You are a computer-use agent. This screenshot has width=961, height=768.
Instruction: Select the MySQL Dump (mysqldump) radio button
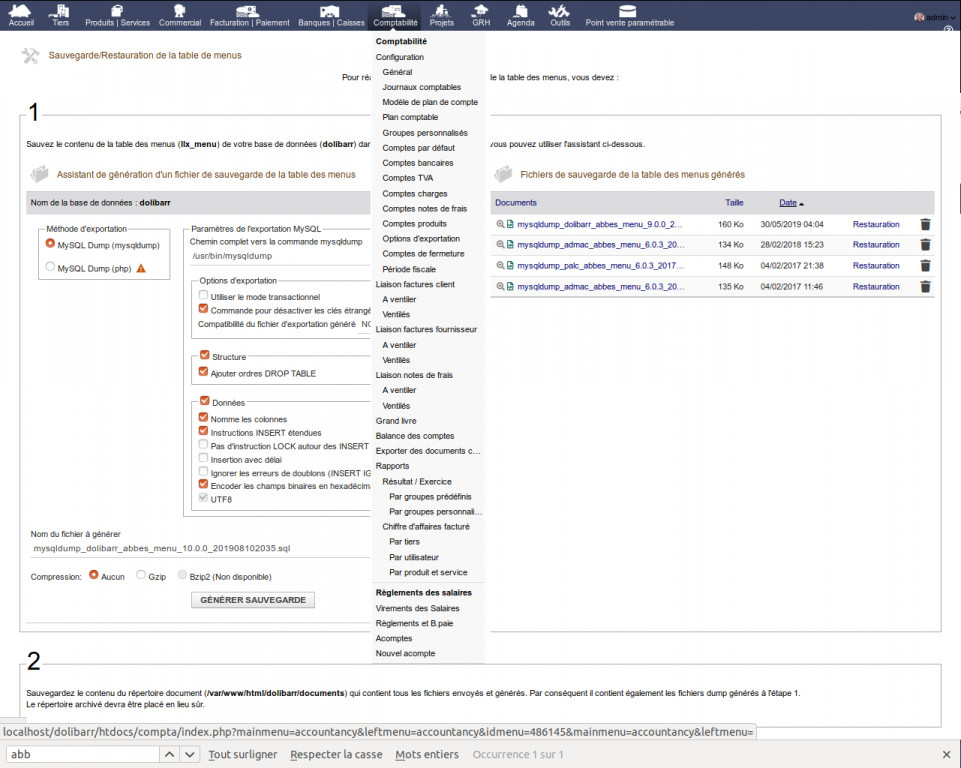coord(50,244)
